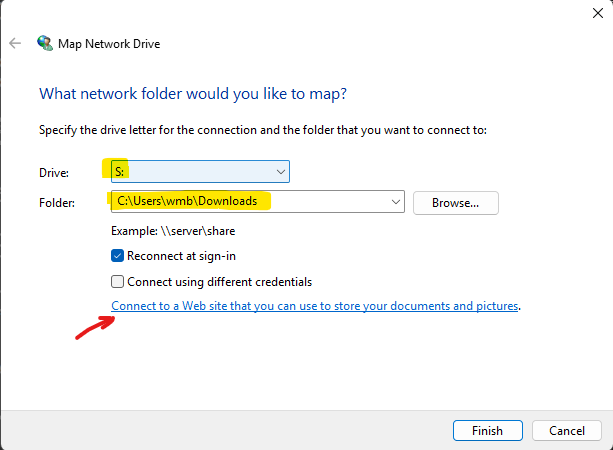The image size is (613, 450).
Task: Open the Connect to a Web site link
Action: [315, 306]
